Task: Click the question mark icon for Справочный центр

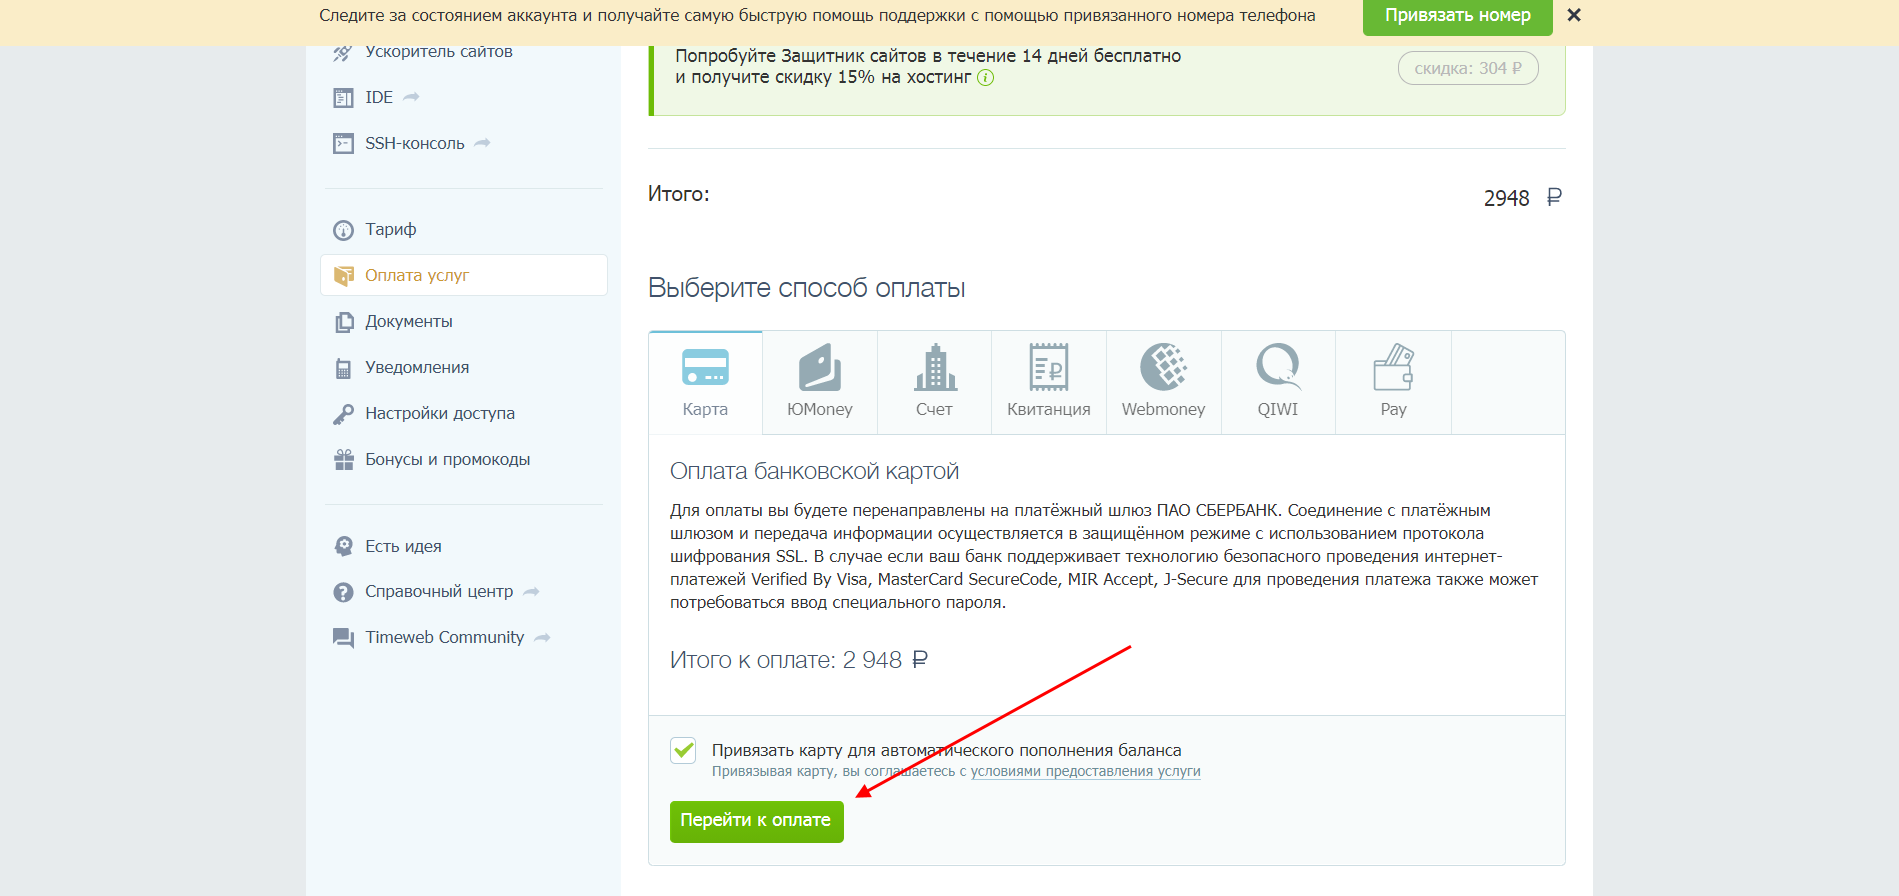Action: (343, 592)
